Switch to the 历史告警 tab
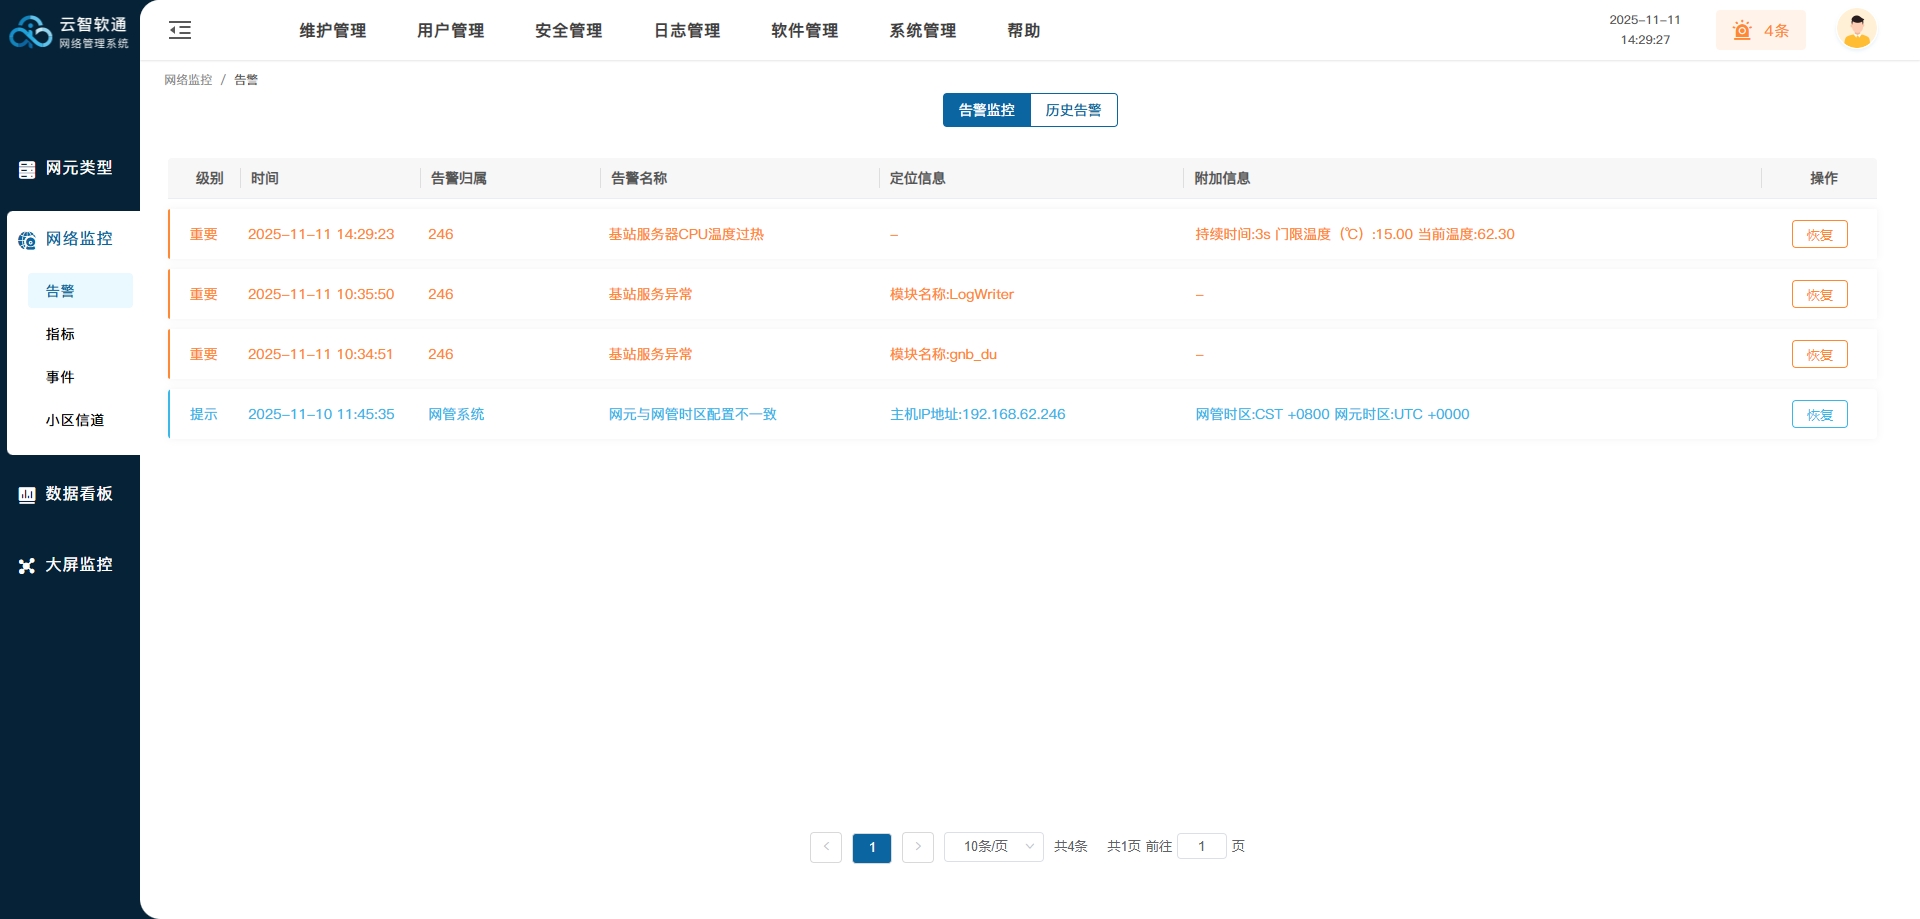Image resolution: width=1920 pixels, height=919 pixels. (x=1073, y=110)
